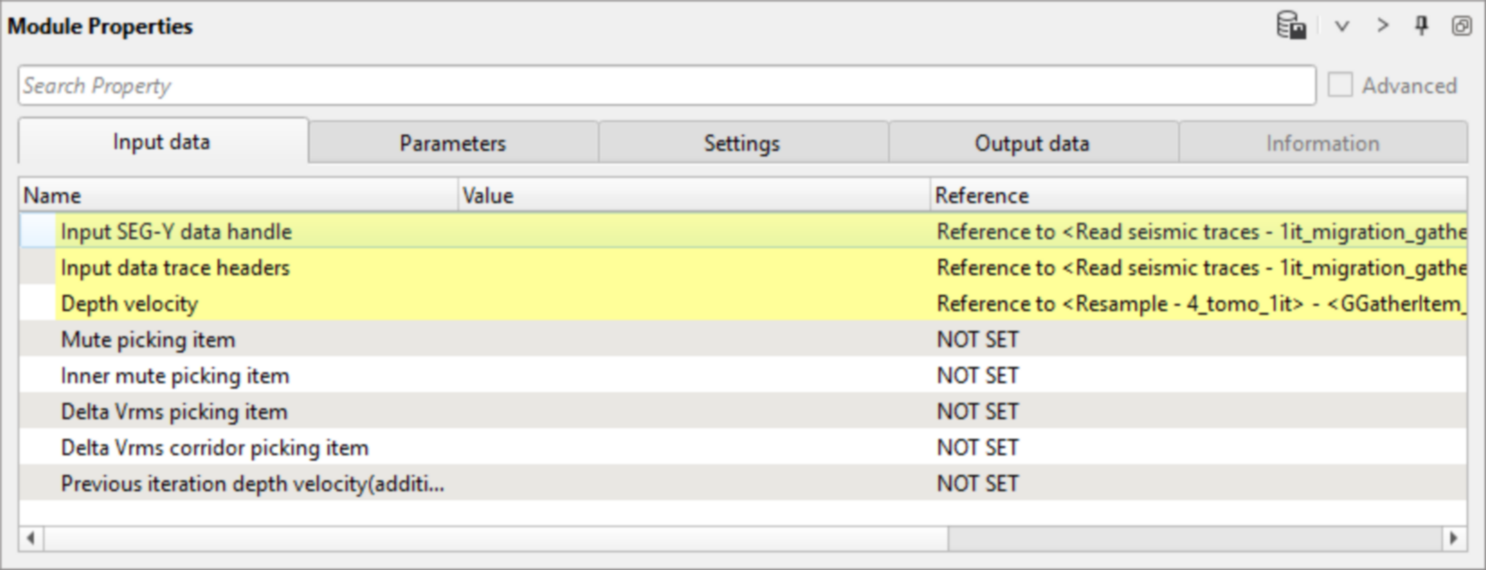Image resolution: width=1486 pixels, height=570 pixels.
Task: Open the Settings tab
Action: pyautogui.click(x=742, y=143)
